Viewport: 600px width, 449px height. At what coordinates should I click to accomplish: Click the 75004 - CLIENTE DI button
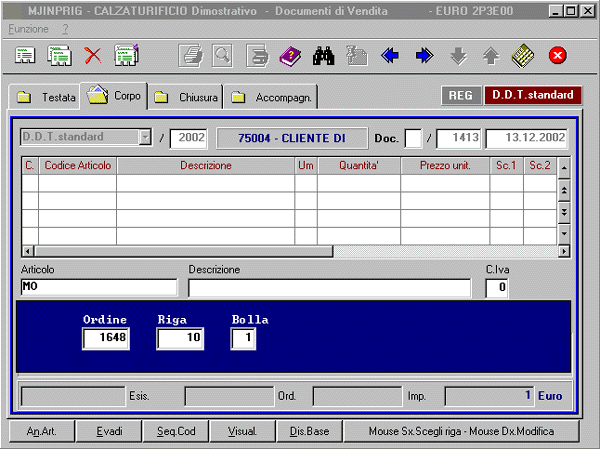292,138
